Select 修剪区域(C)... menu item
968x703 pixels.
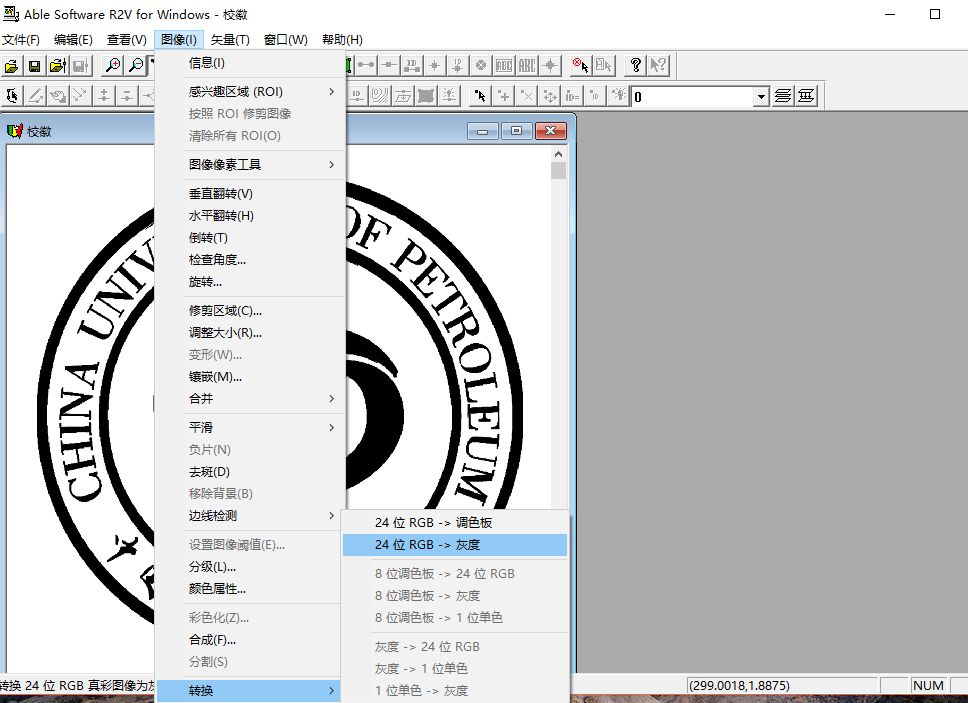250,310
